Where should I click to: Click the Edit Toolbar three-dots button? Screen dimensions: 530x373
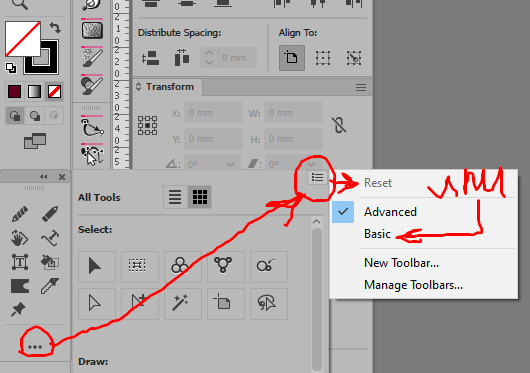(35, 347)
